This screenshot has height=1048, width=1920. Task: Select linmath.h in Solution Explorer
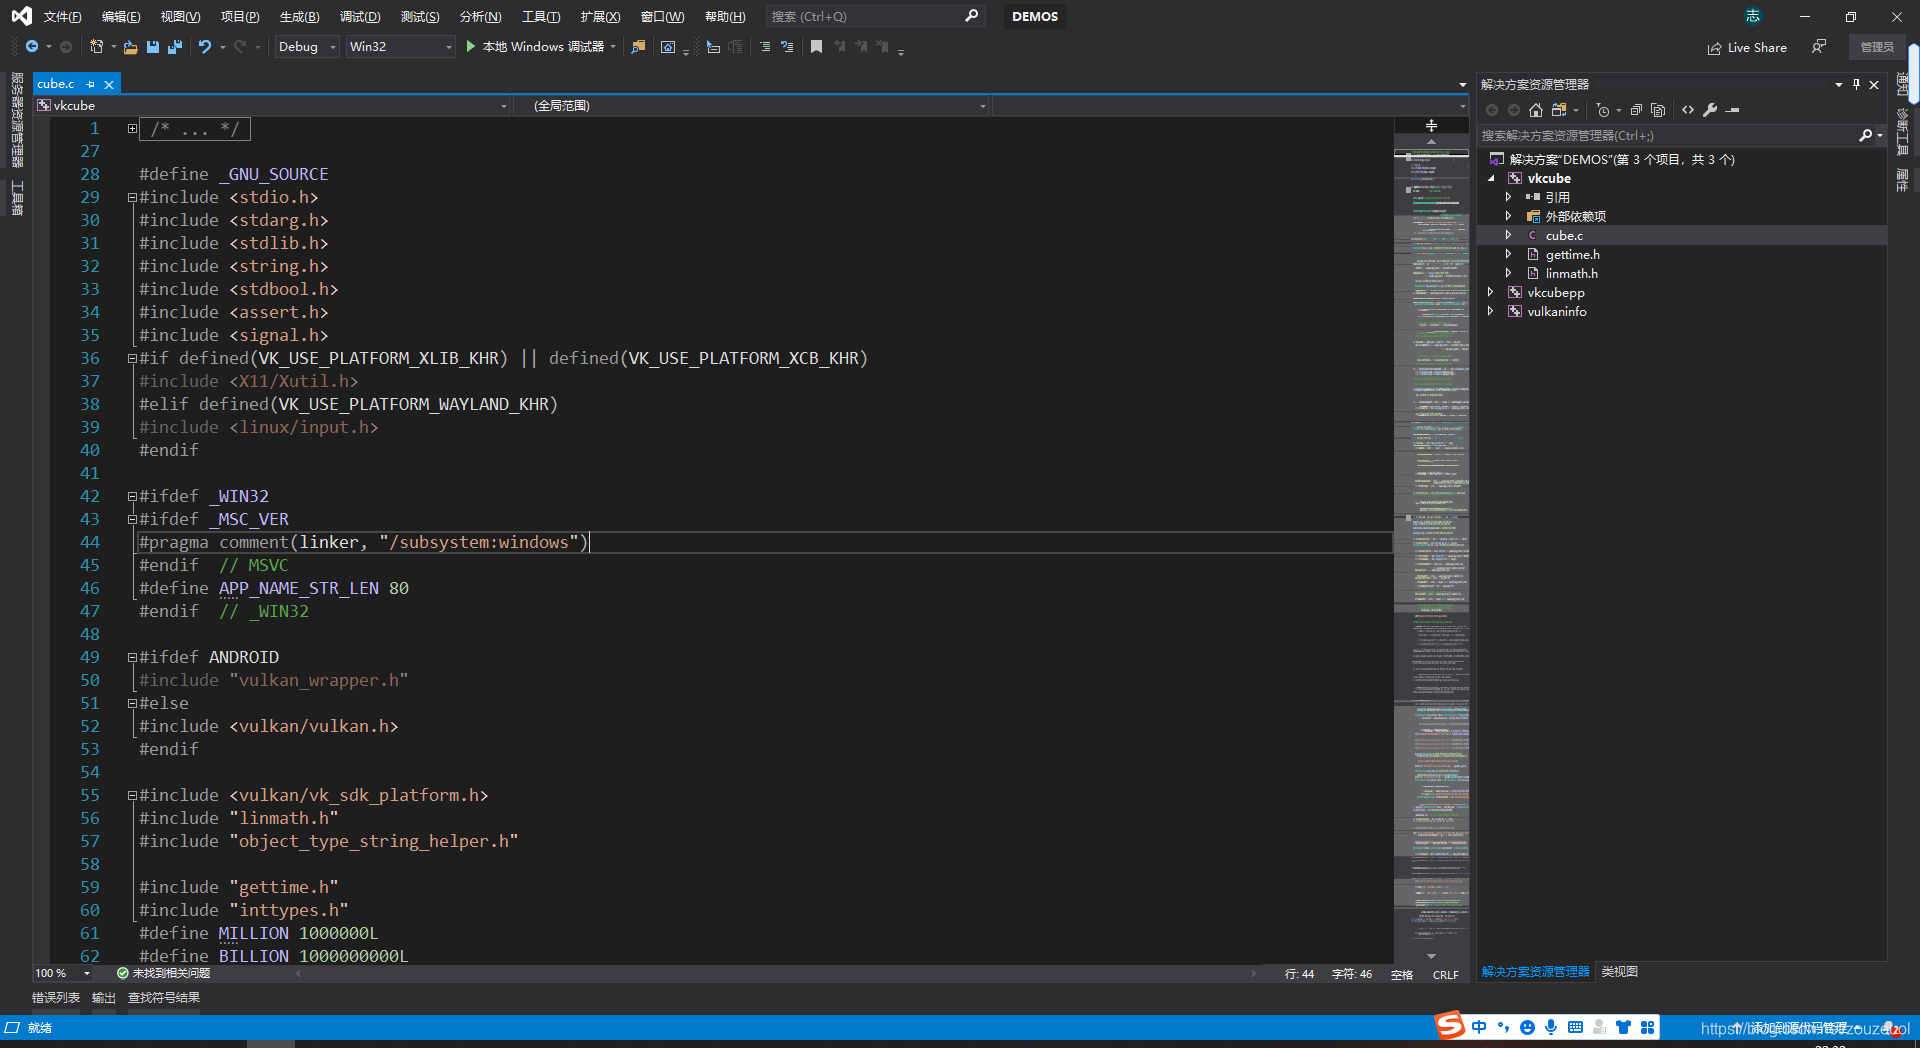(x=1571, y=273)
